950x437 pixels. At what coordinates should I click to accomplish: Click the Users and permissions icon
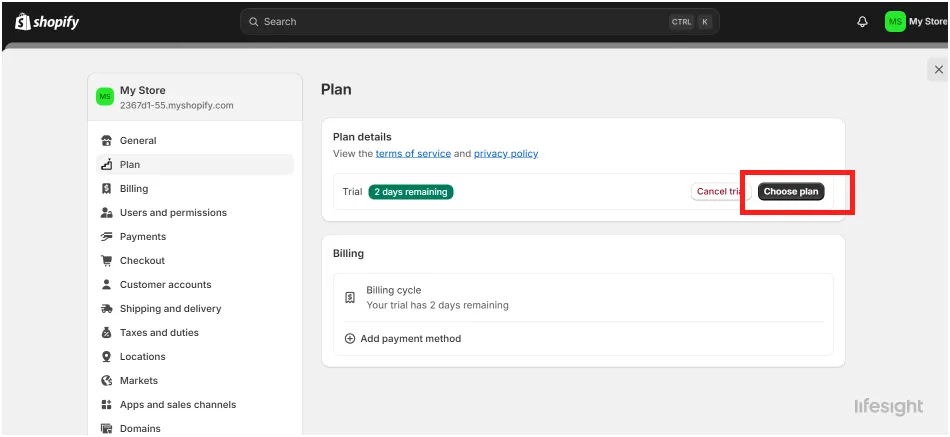point(107,213)
